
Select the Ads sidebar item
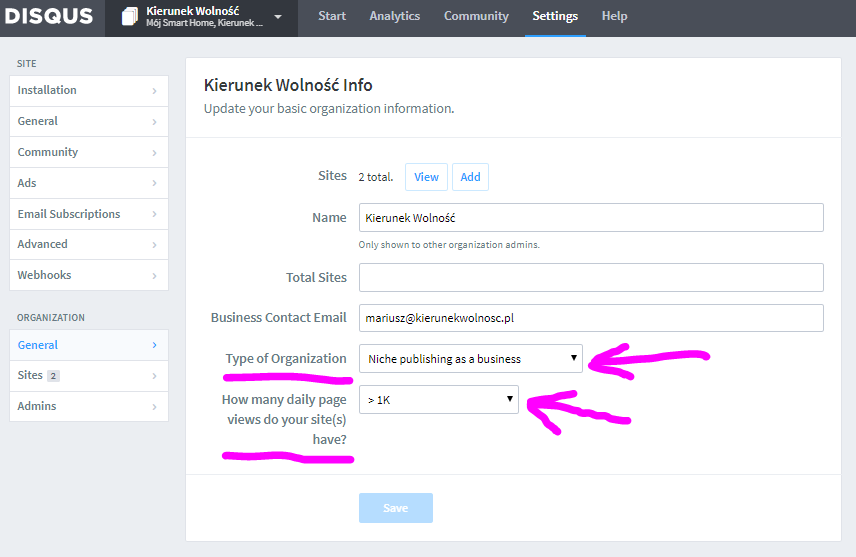88,183
